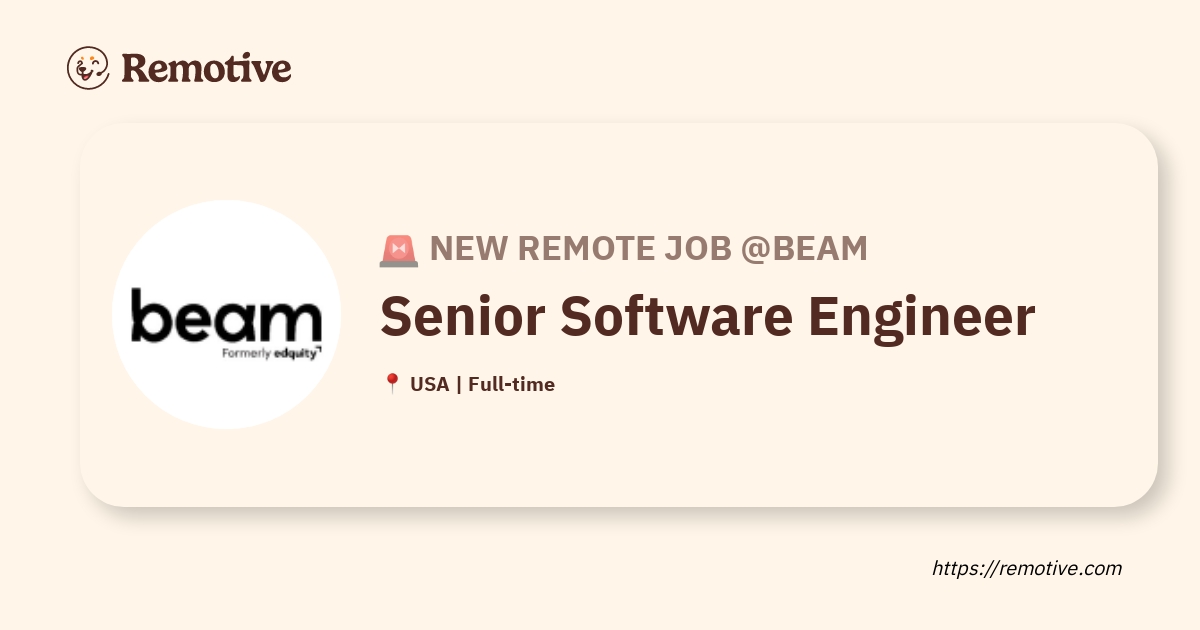Click the vertical bar separator after USA
This screenshot has height=630, width=1200.
coord(458,384)
